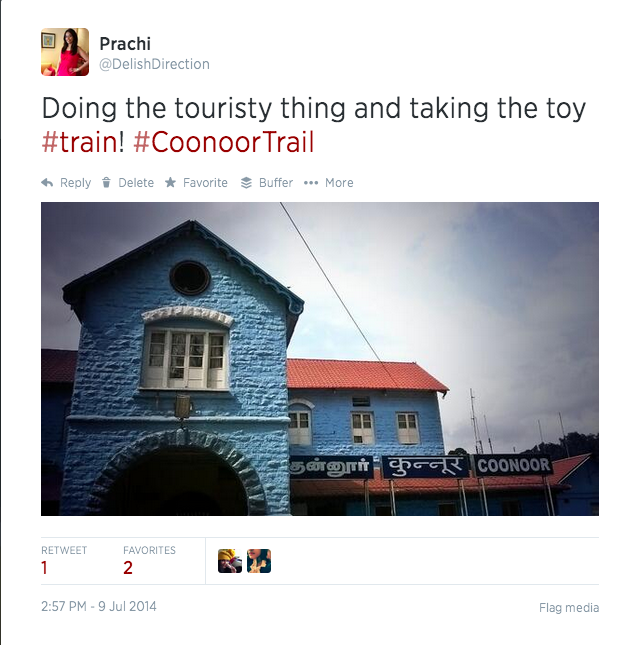The width and height of the screenshot is (638, 645).
Task: Click the Delete trash can icon
Action: tap(107, 183)
